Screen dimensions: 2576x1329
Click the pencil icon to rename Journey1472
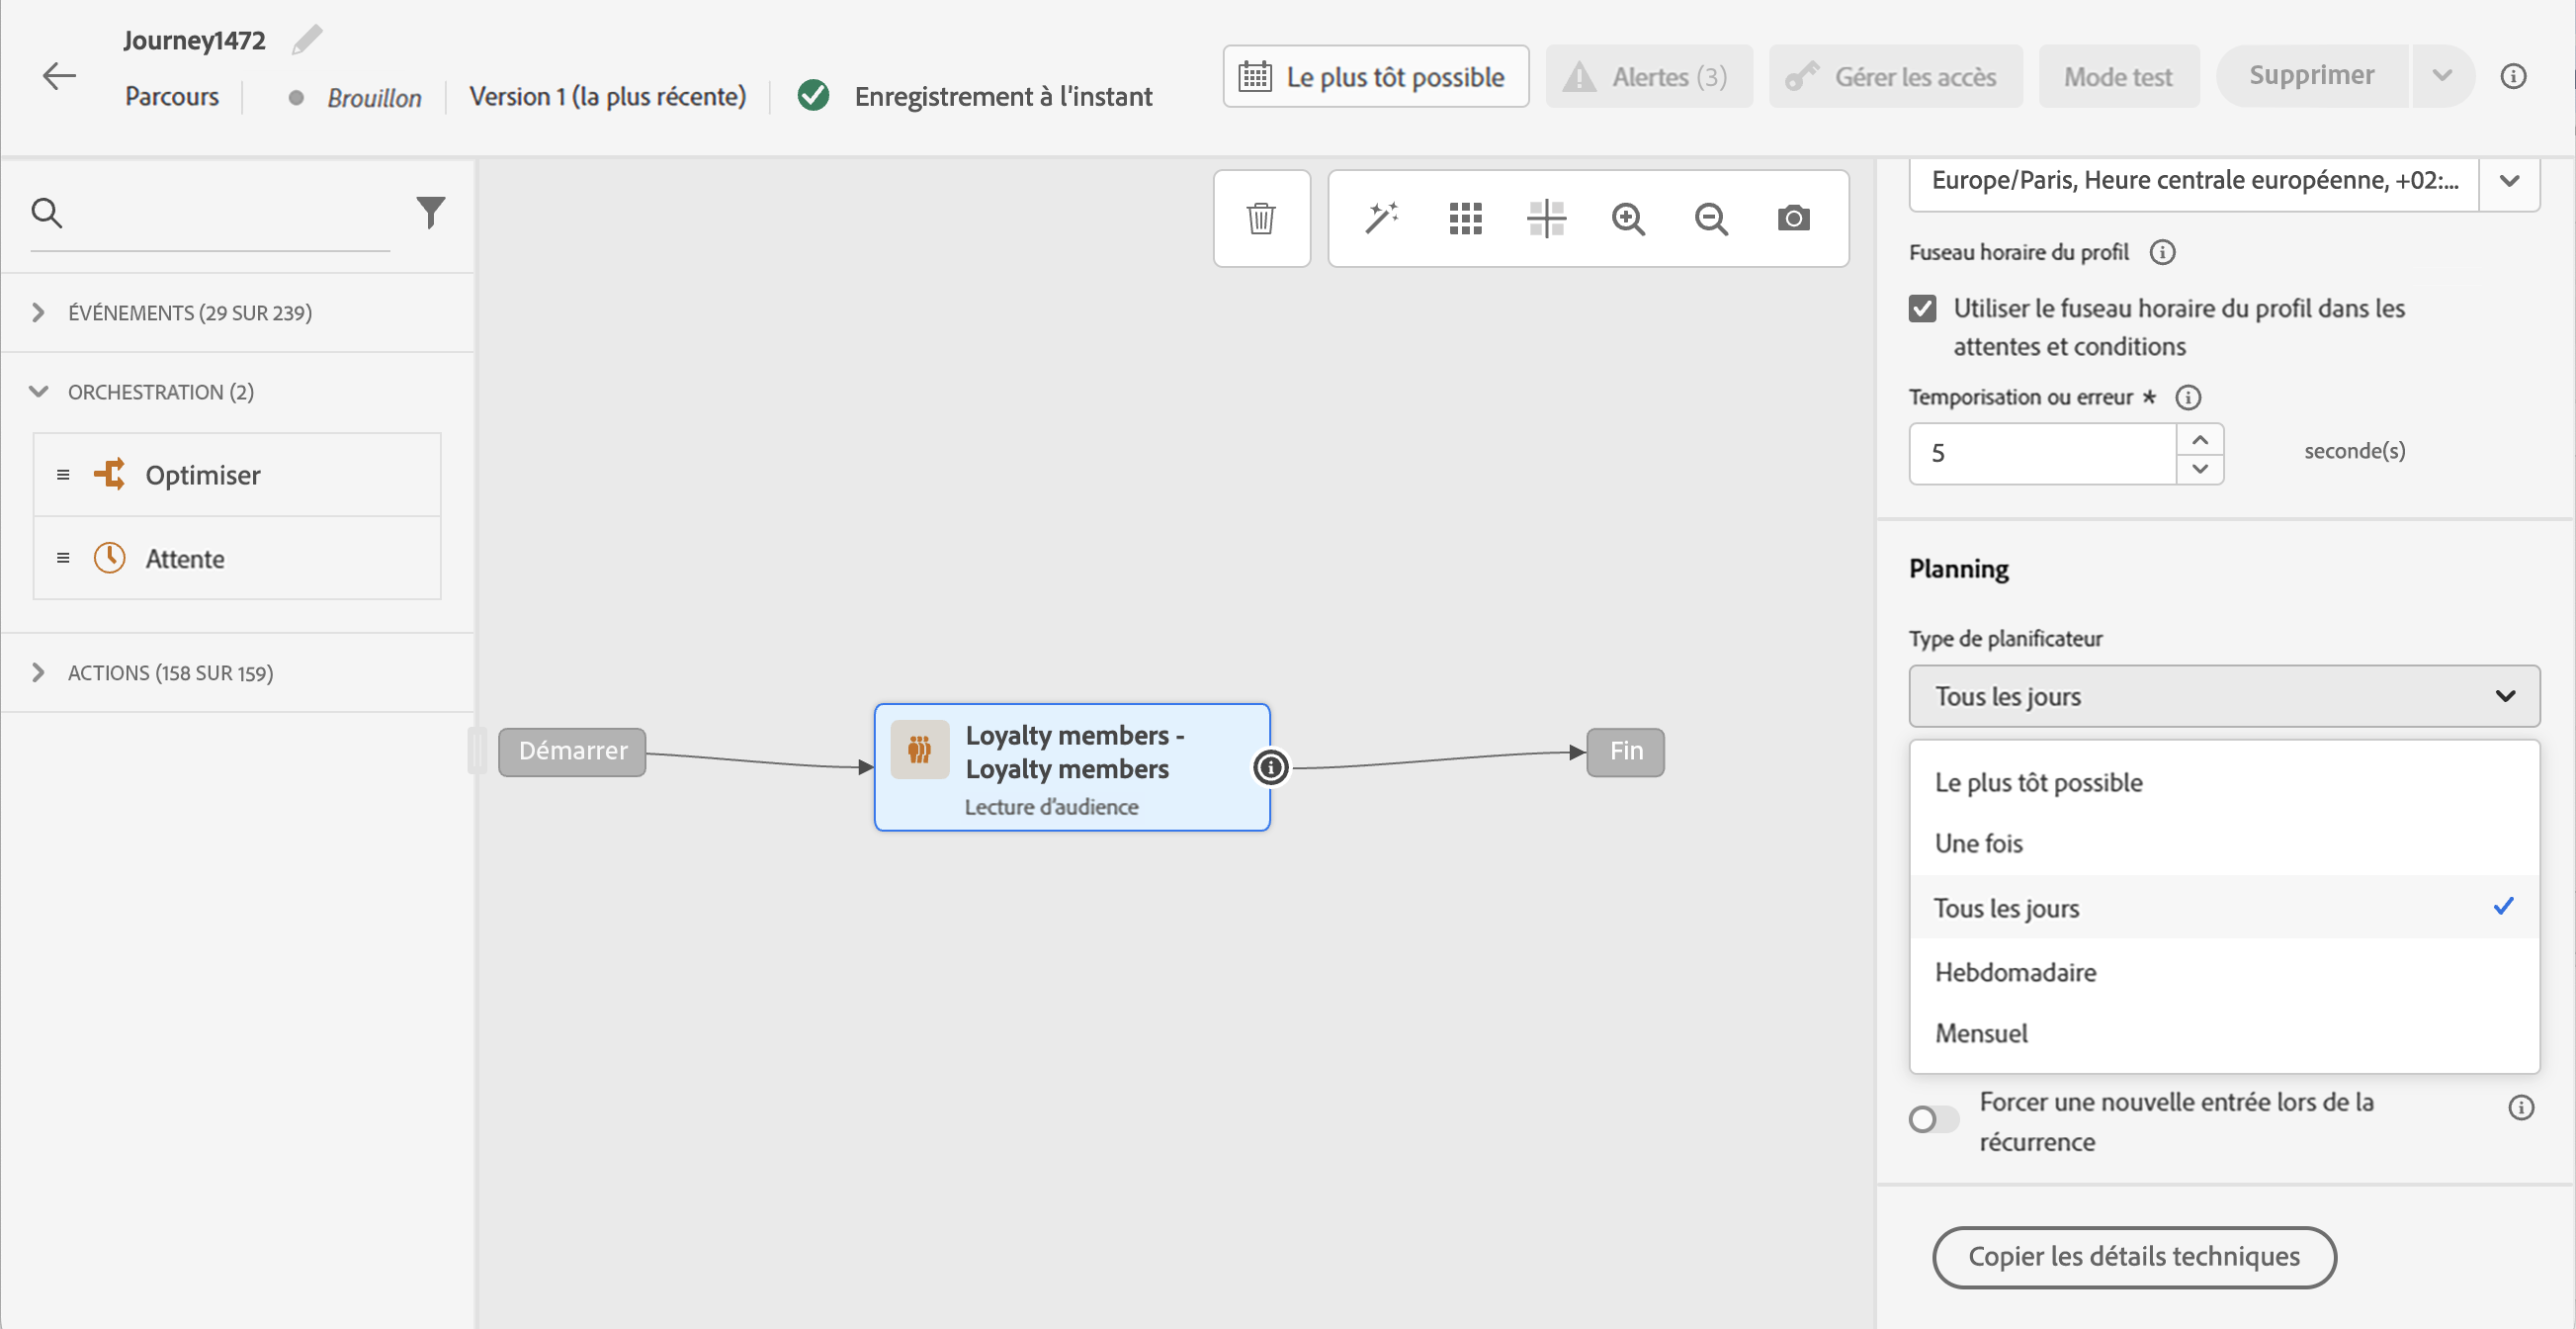(x=307, y=40)
